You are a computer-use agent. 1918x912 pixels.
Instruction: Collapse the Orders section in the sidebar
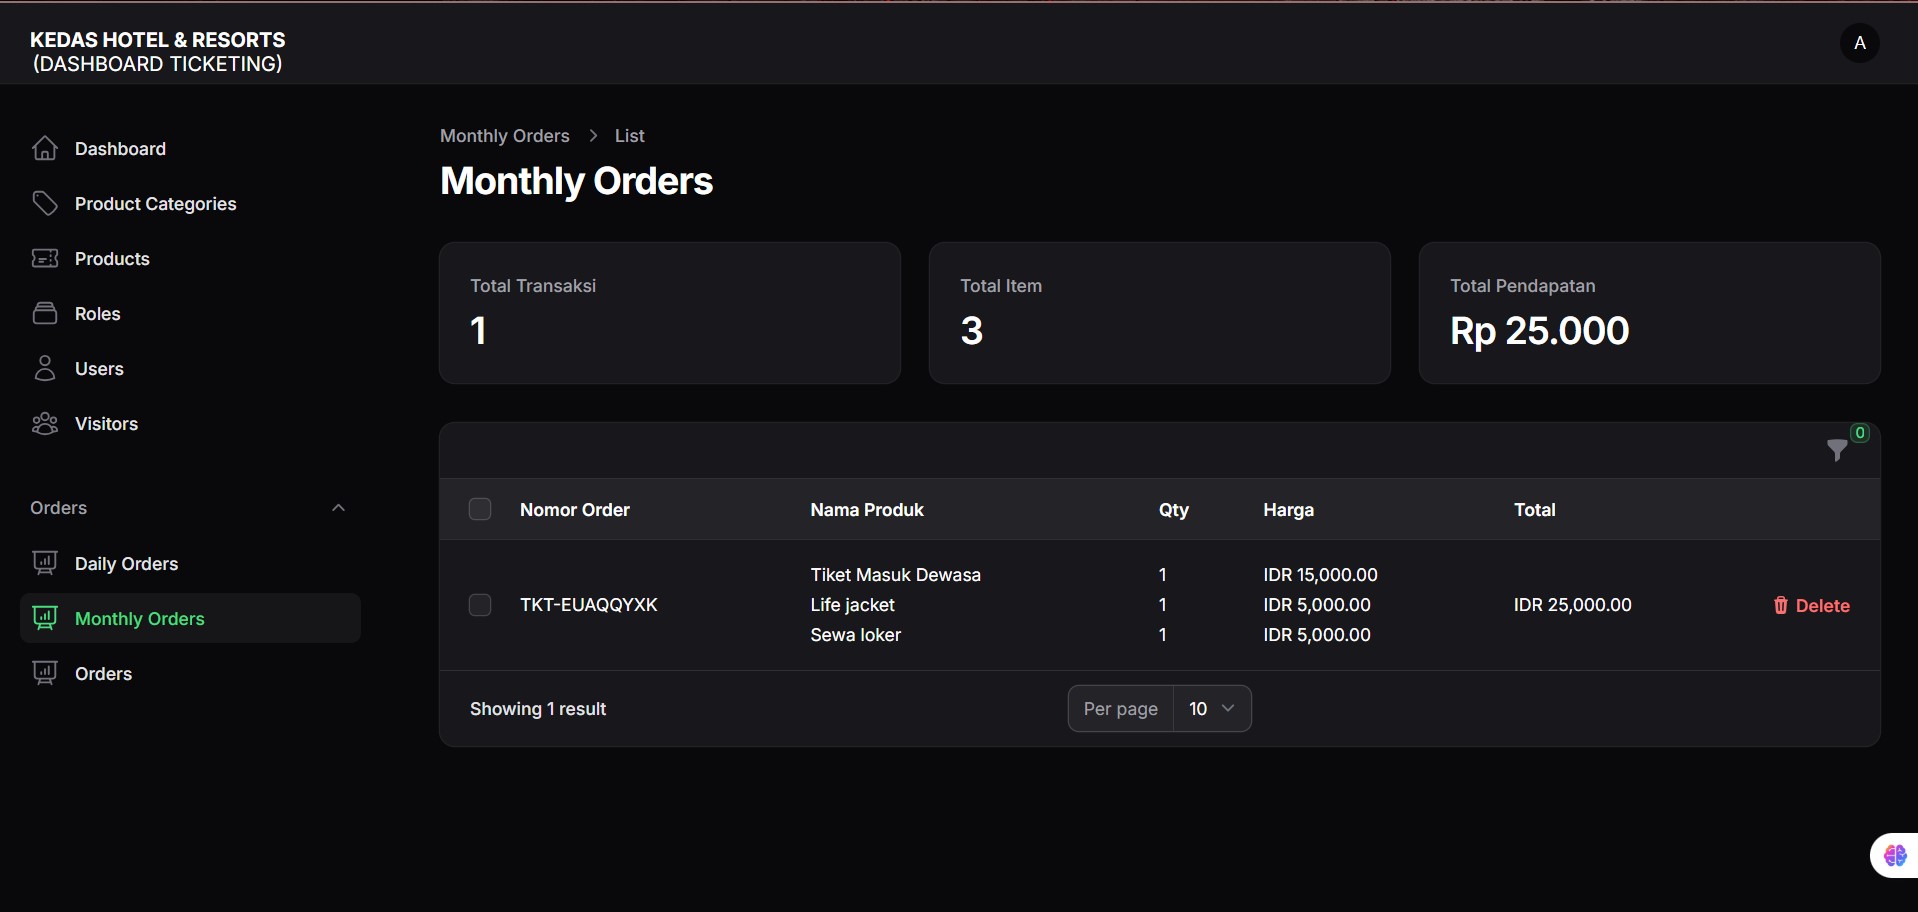coord(337,507)
